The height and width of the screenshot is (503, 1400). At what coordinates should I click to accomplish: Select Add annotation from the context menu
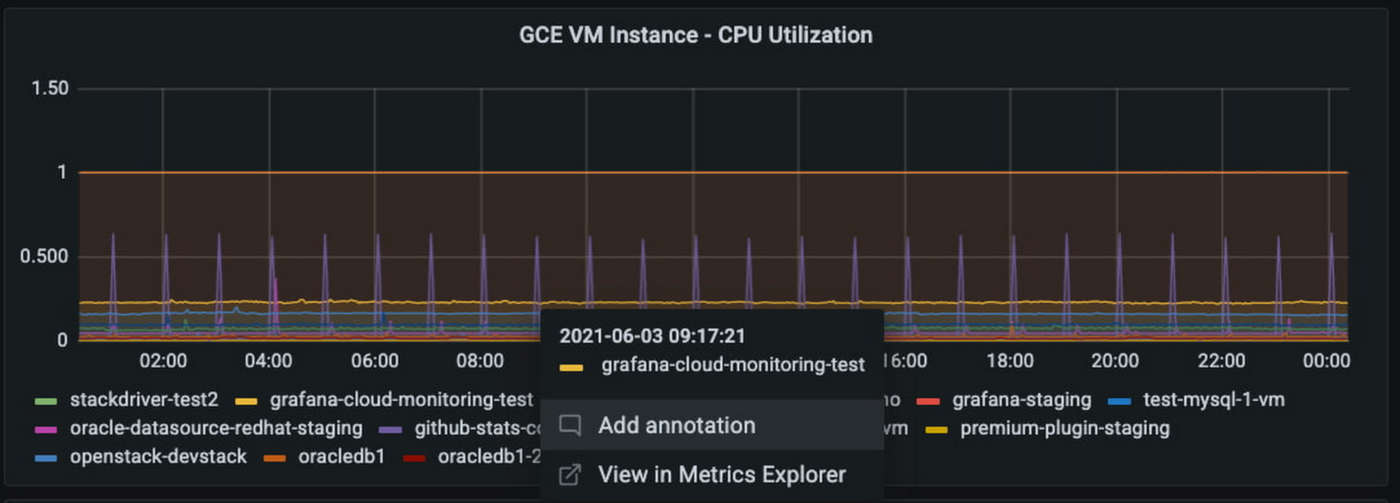(x=676, y=425)
